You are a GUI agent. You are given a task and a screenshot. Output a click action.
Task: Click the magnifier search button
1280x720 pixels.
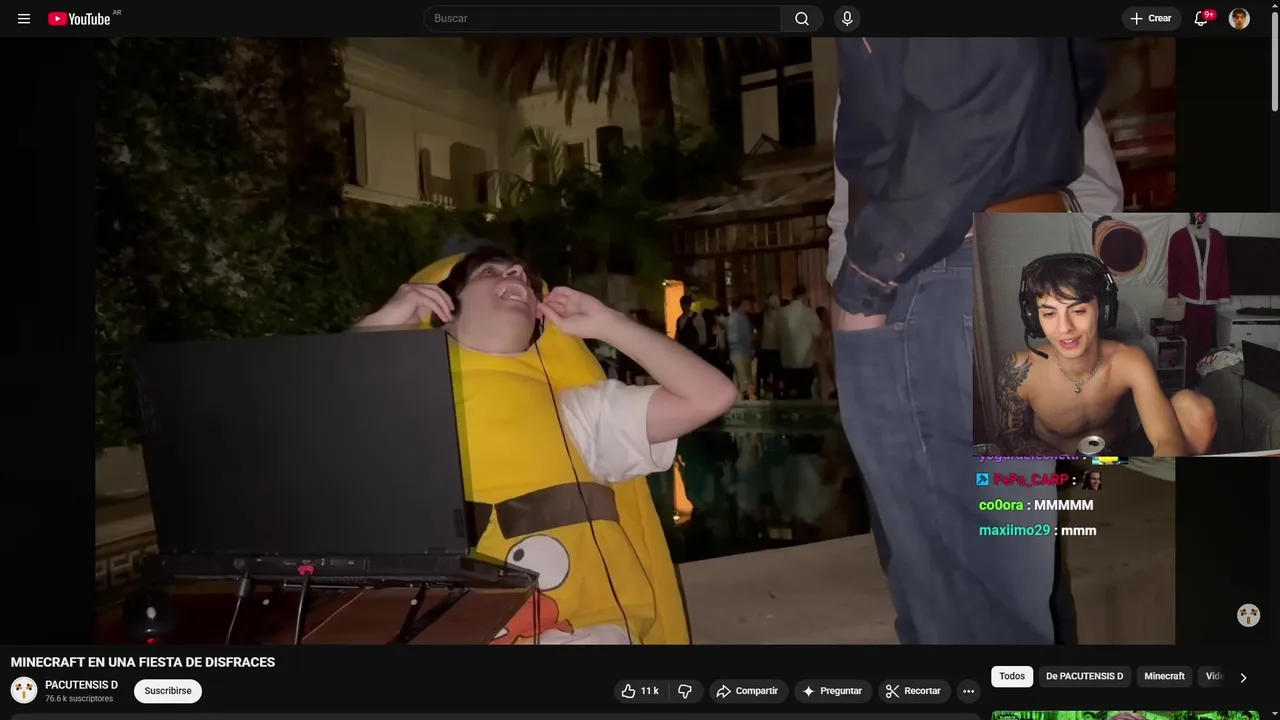[802, 18]
